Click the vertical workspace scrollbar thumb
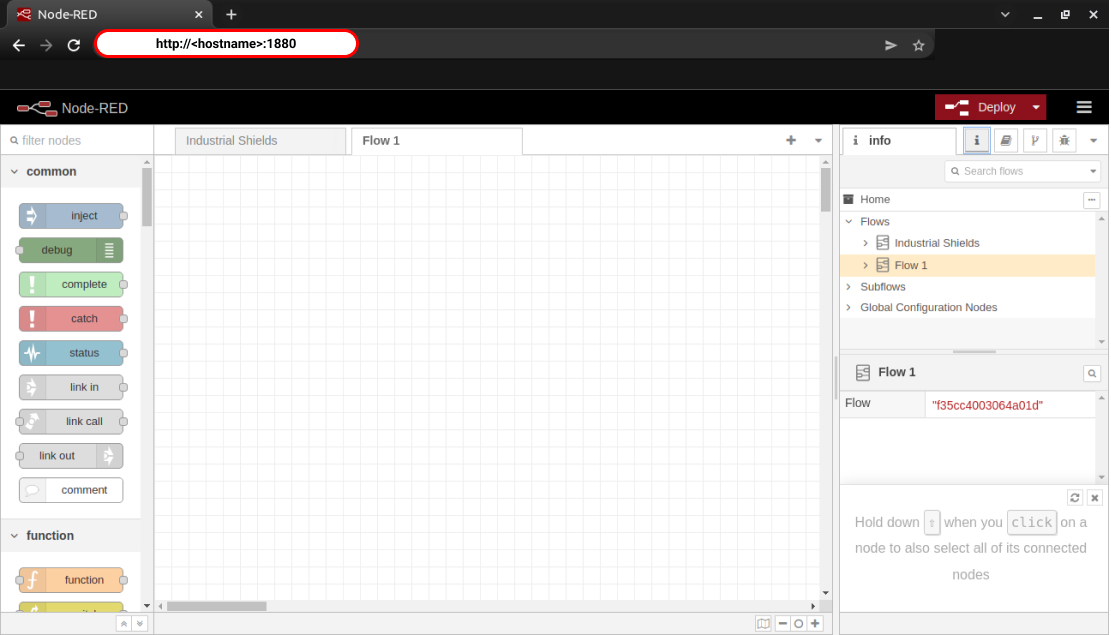The height and width of the screenshot is (635, 1111). (825, 190)
